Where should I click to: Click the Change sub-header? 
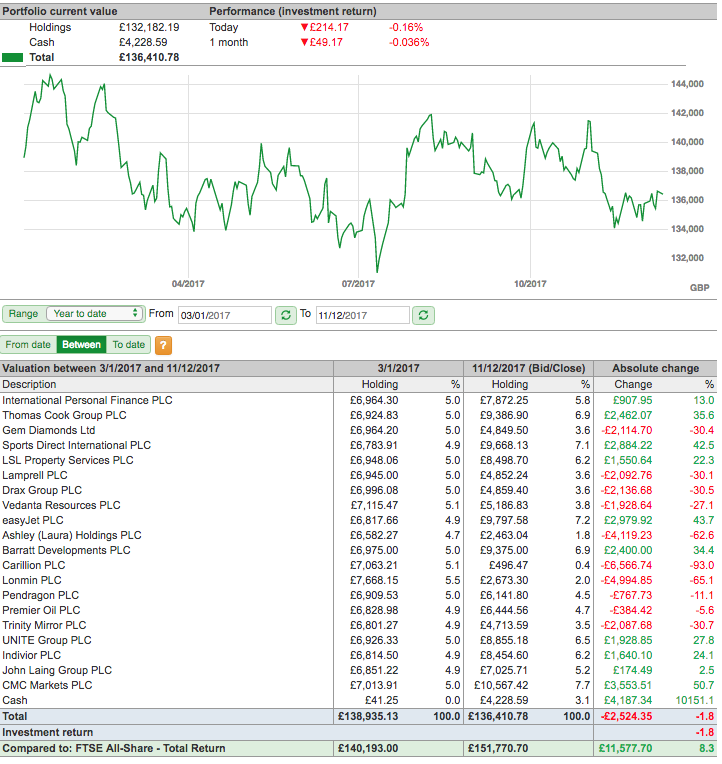[x=633, y=384]
